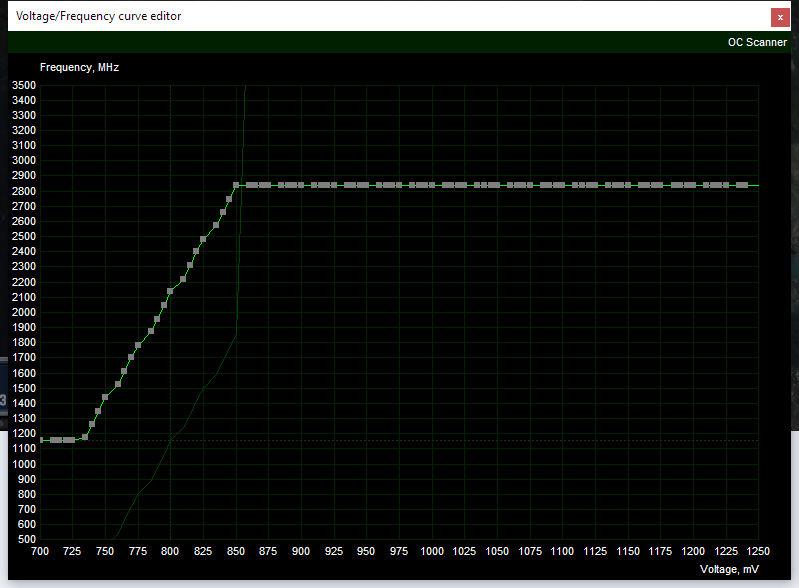Click the 500 frequency axis label
Screen dimensions: 799x588
click(x=26, y=539)
